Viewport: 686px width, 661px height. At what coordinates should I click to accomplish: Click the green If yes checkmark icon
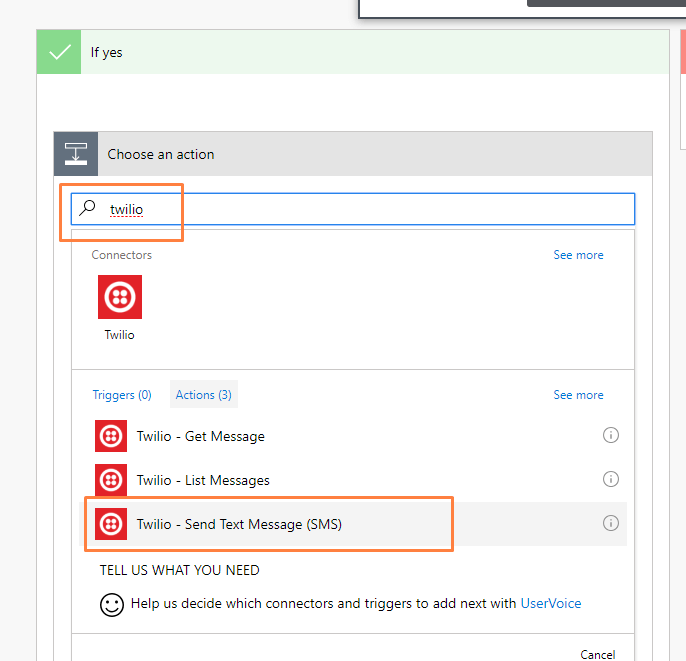[x=59, y=52]
